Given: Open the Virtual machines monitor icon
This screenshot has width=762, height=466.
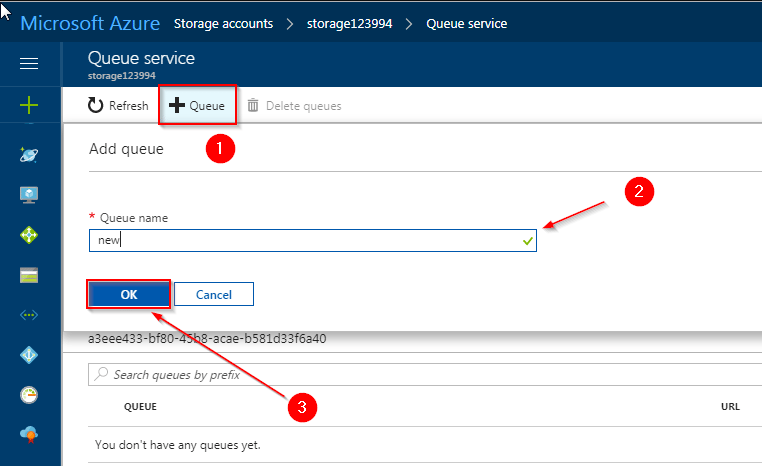Looking at the screenshot, I should click(x=29, y=195).
